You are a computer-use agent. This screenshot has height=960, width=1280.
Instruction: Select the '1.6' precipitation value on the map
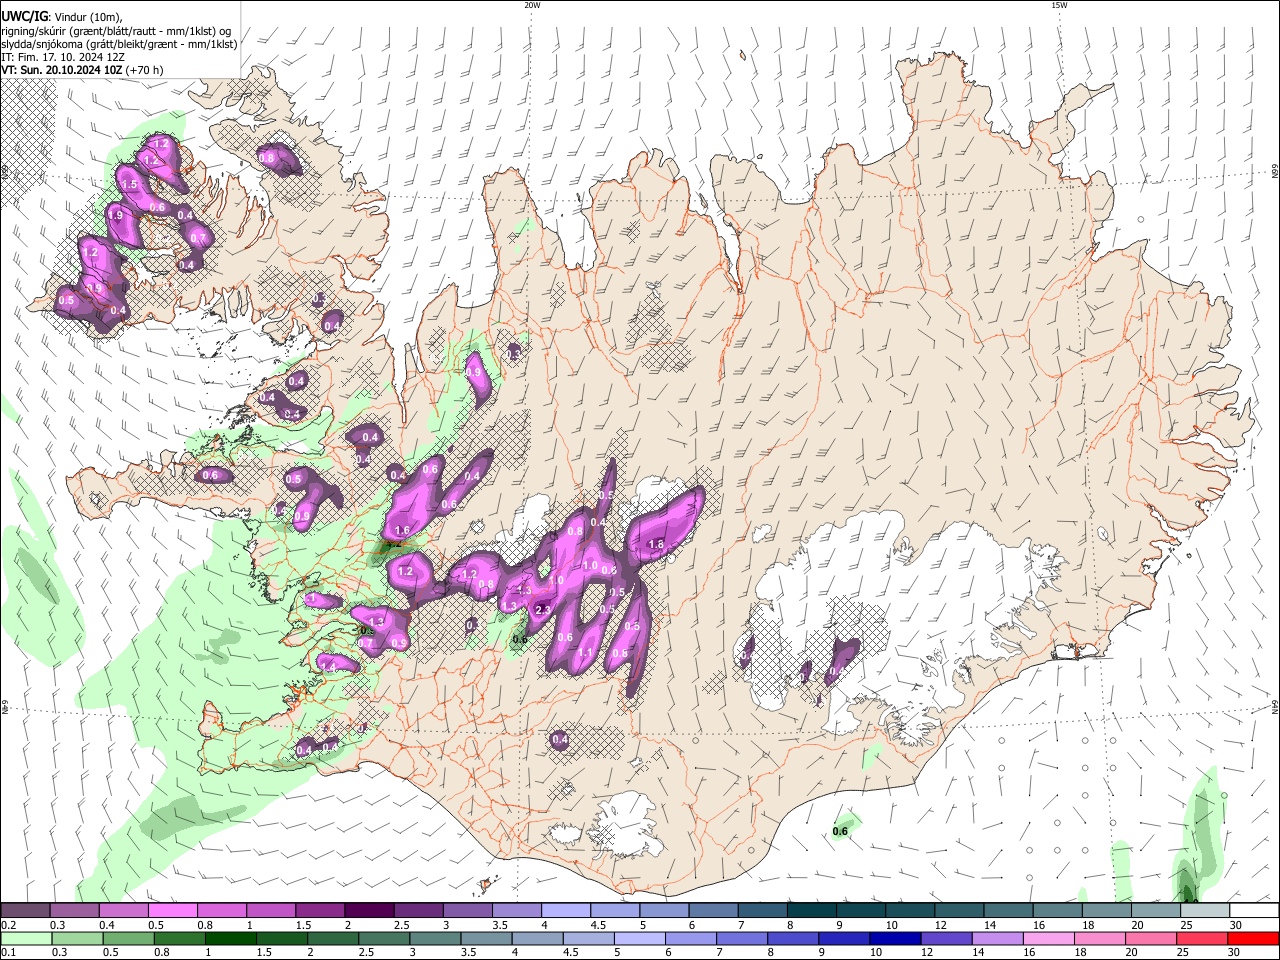[403, 530]
